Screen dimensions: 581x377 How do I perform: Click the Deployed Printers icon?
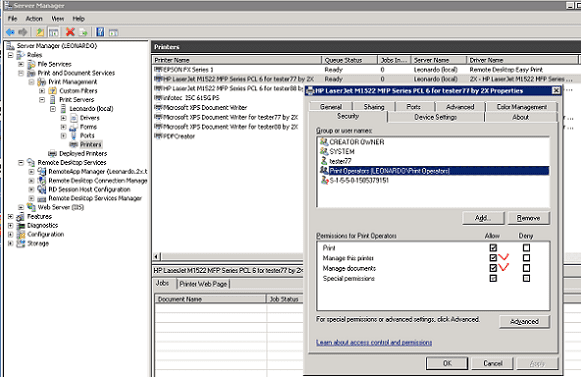52,153
